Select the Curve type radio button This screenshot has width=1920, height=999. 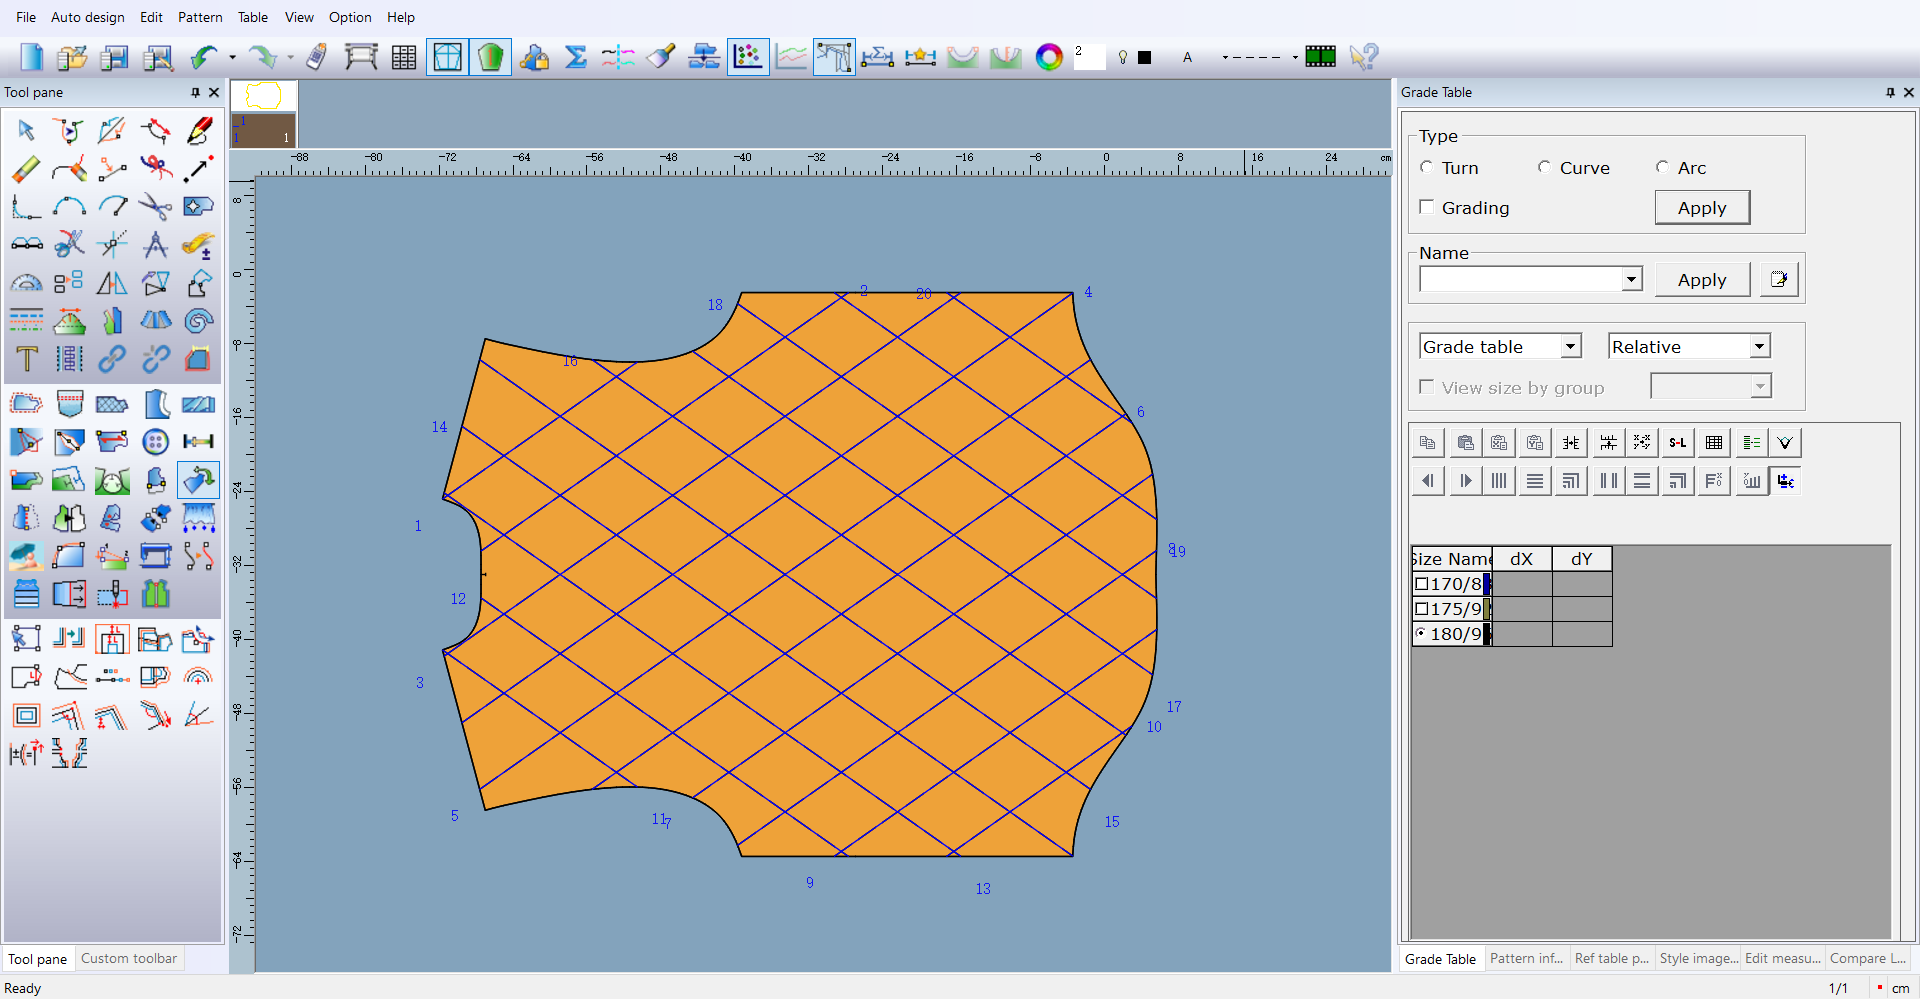coord(1545,167)
